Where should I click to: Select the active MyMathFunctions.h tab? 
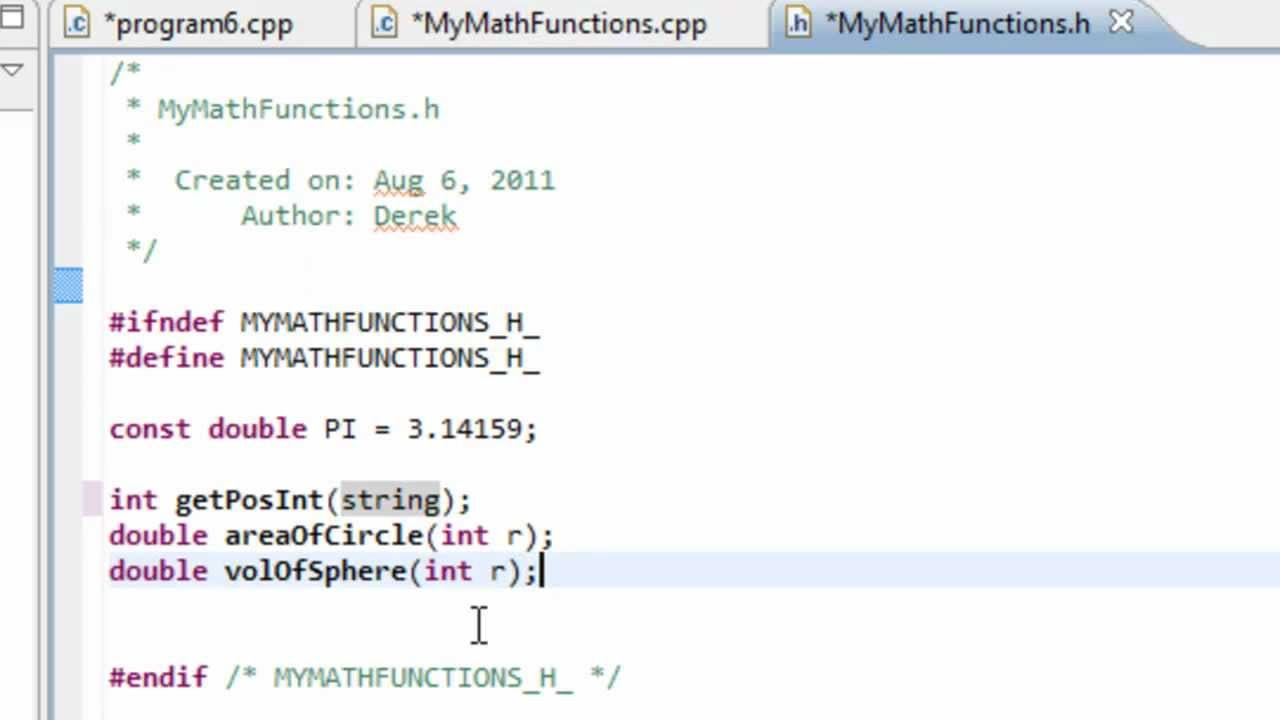coord(955,23)
